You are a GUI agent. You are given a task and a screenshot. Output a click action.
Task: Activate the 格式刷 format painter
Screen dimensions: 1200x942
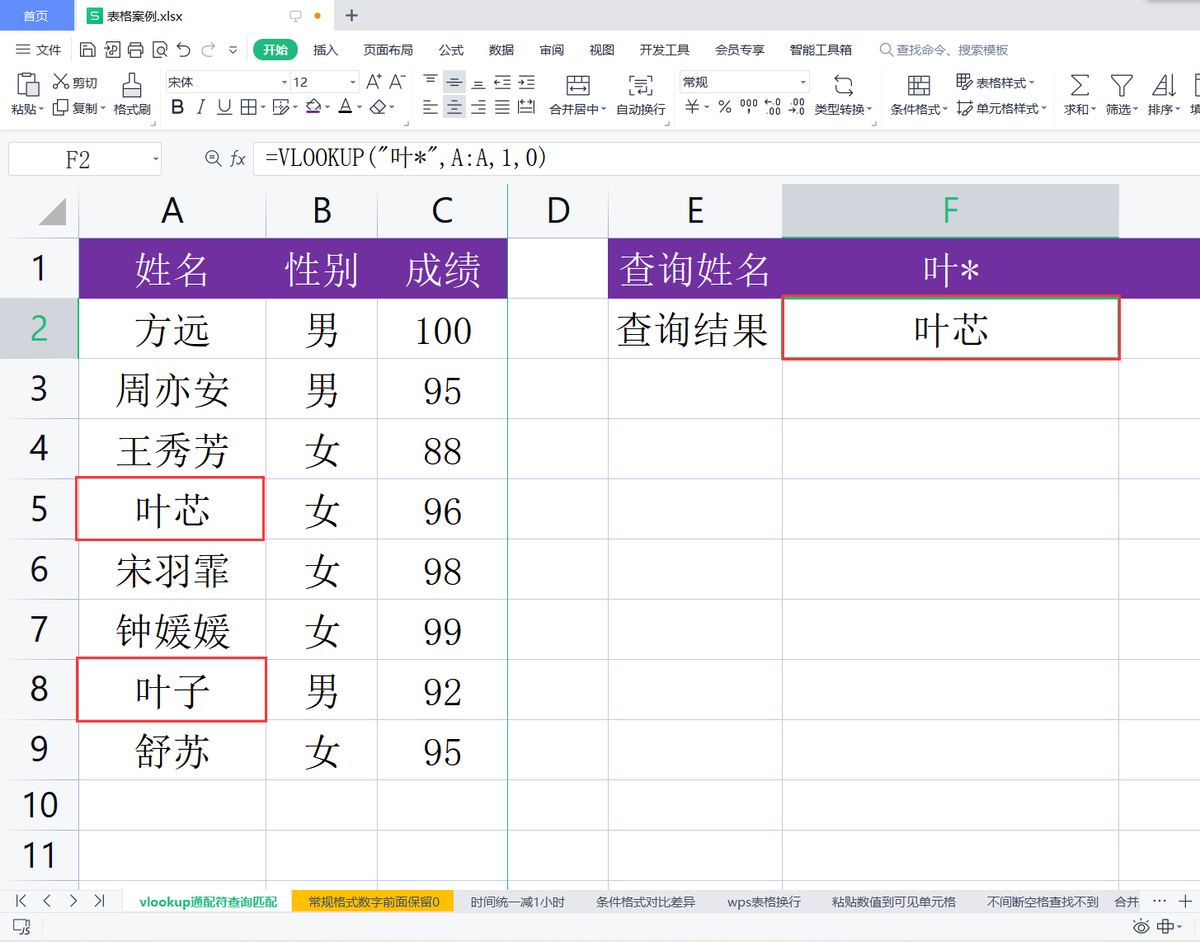[131, 94]
